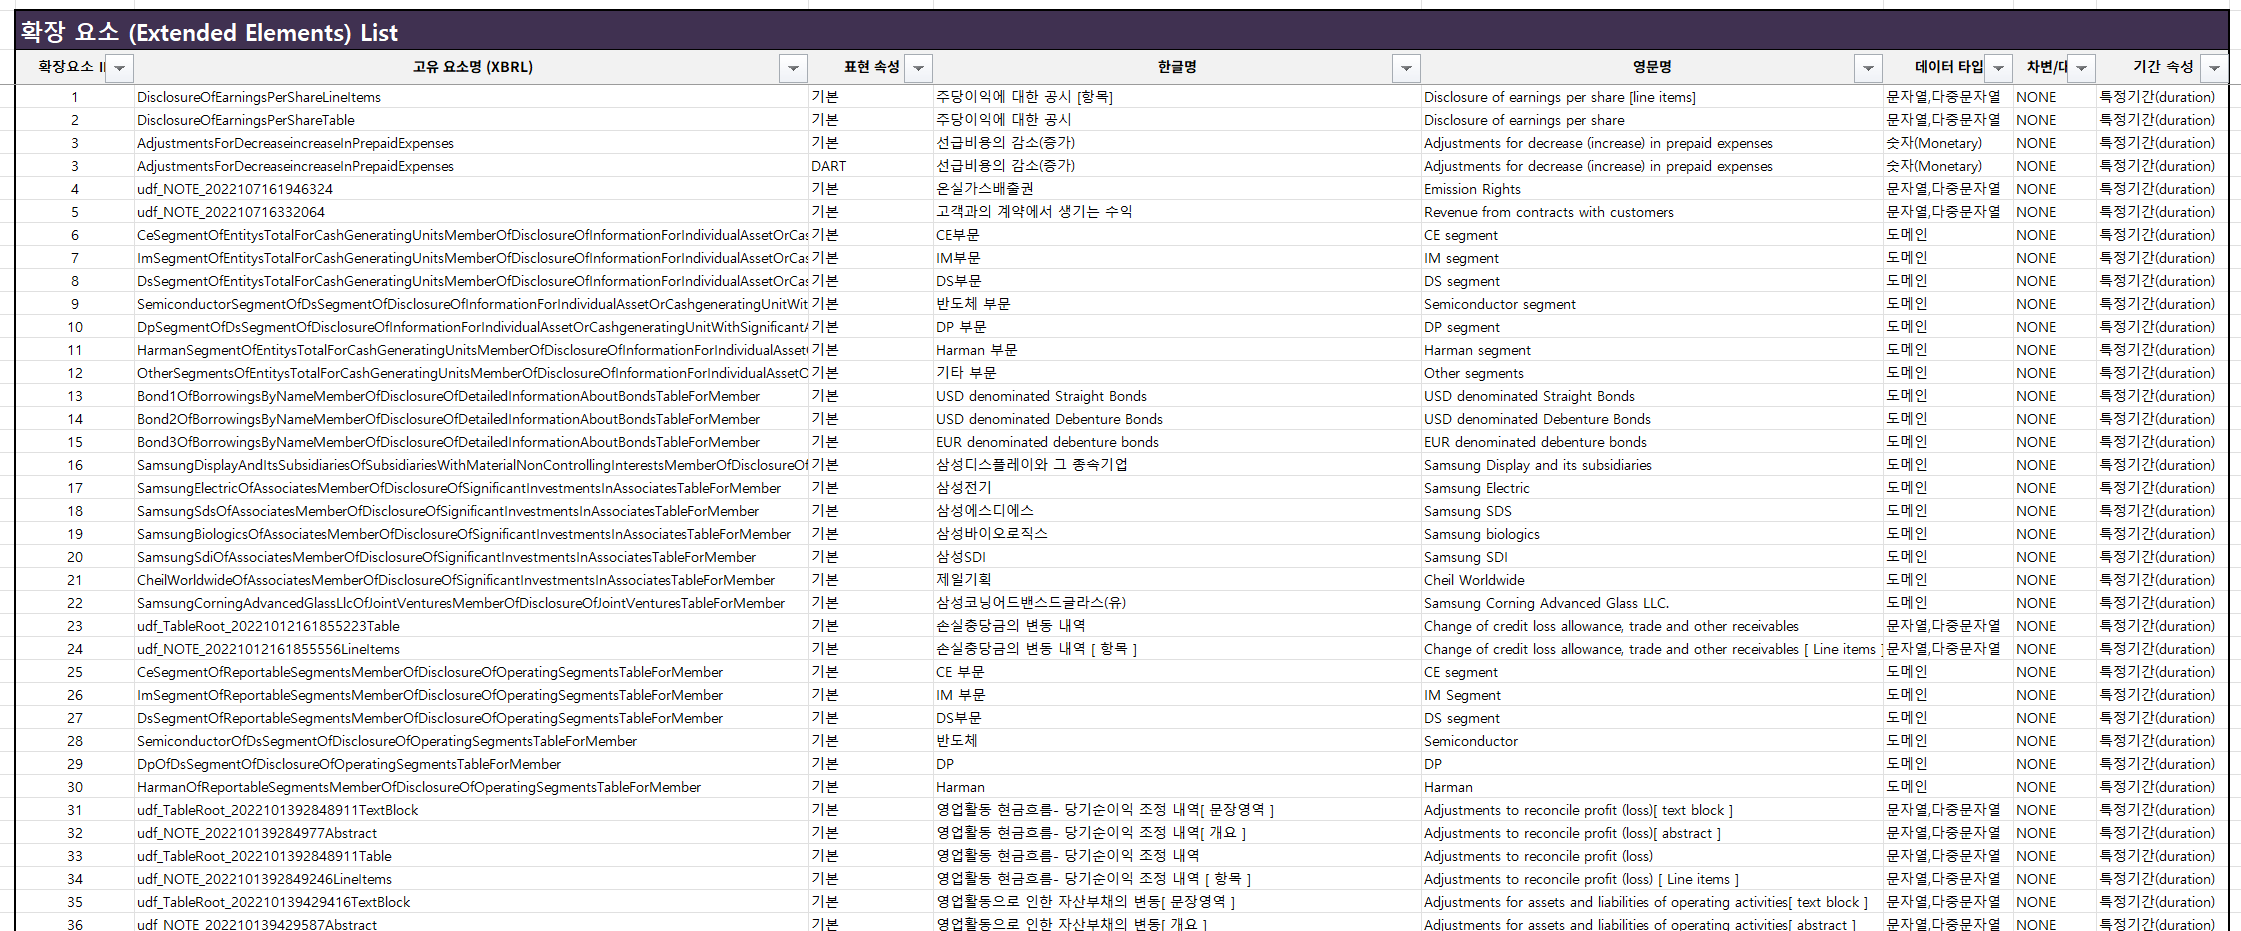The image size is (2241, 931).
Task: Click the udf_NOTE_2022107161946324 element cell
Action: pos(235,189)
